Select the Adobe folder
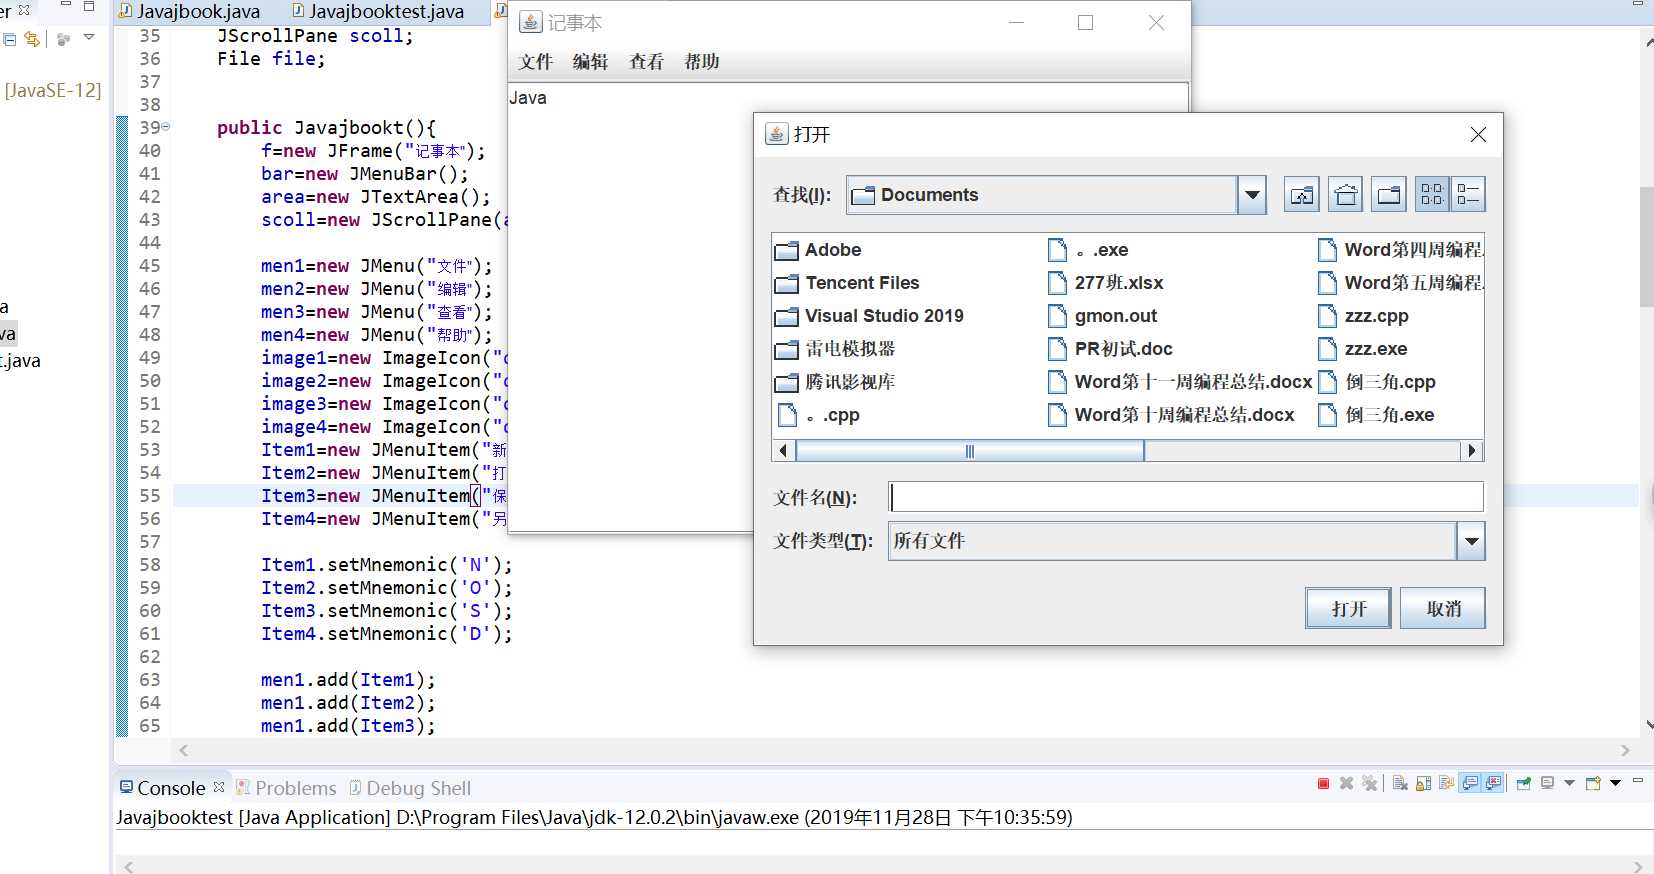Image resolution: width=1654 pixels, height=874 pixels. pos(818,250)
